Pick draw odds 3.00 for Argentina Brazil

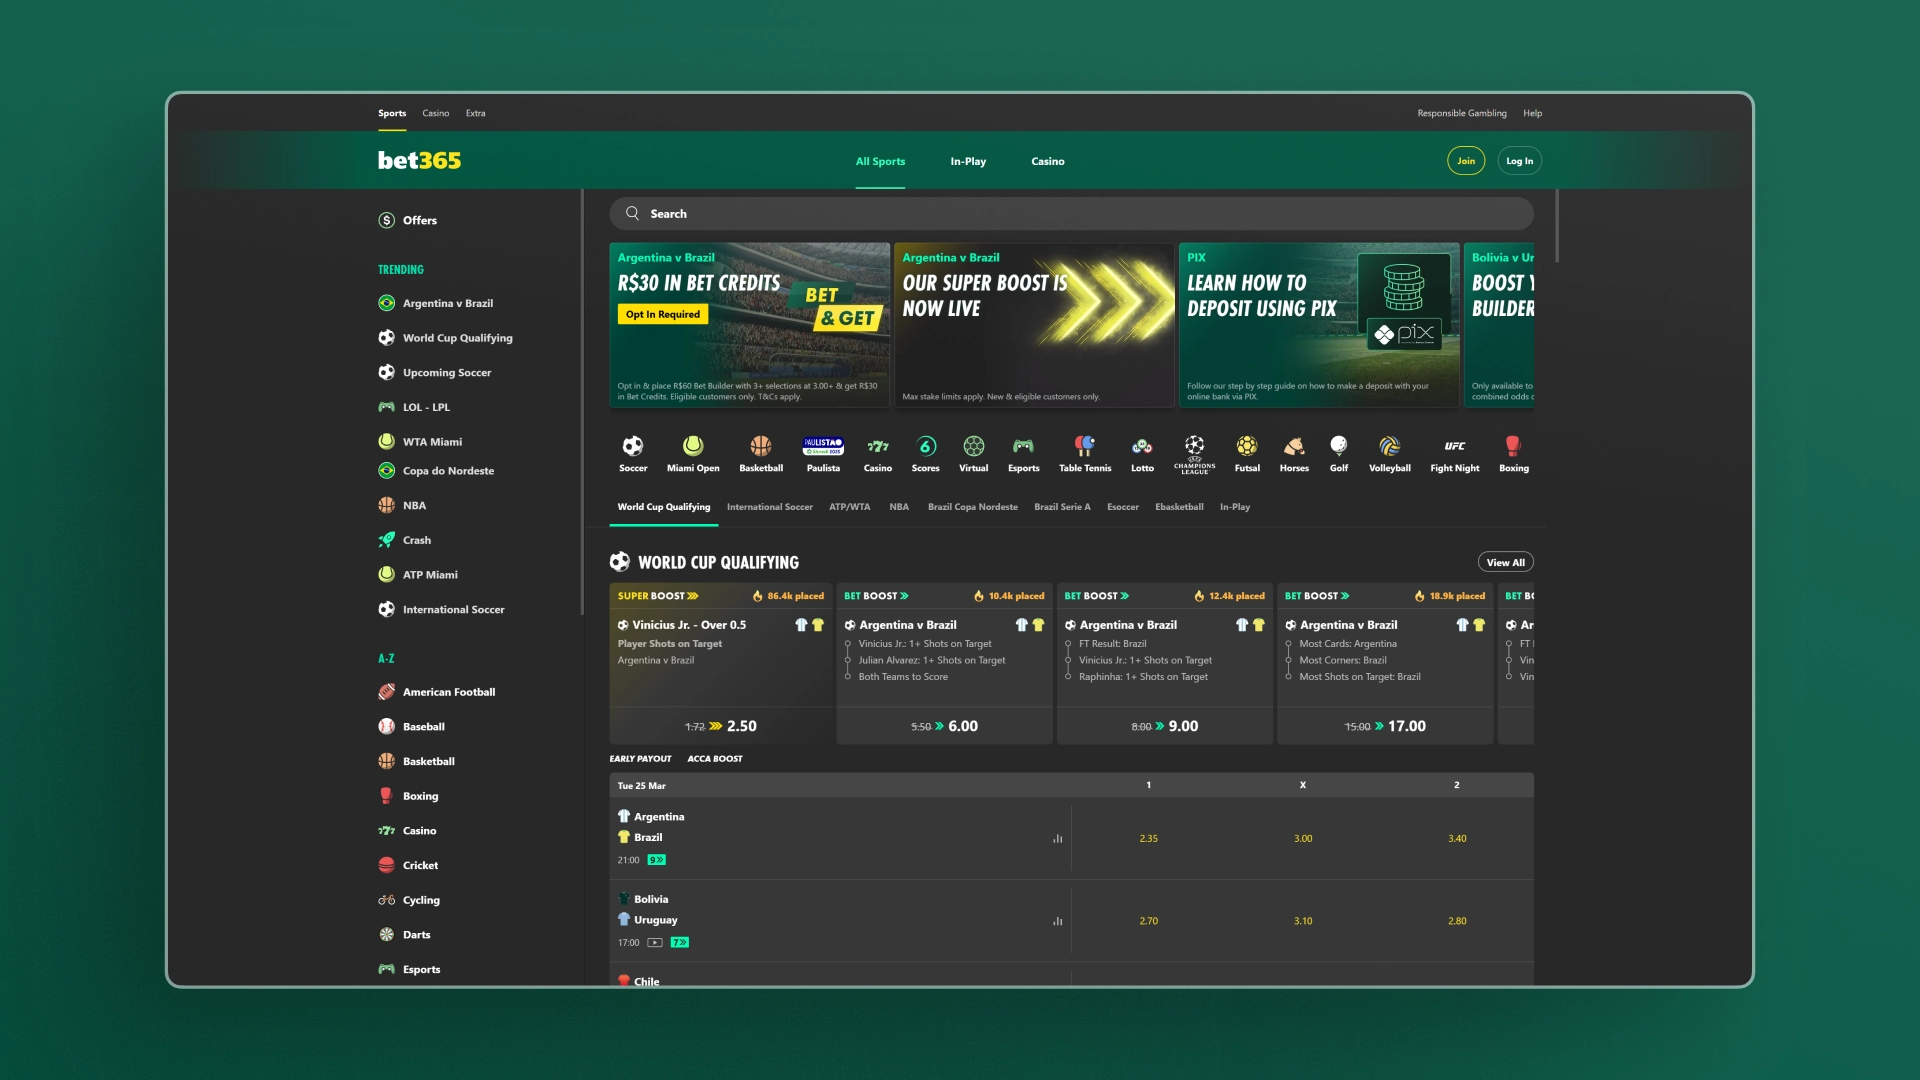pyautogui.click(x=1303, y=839)
